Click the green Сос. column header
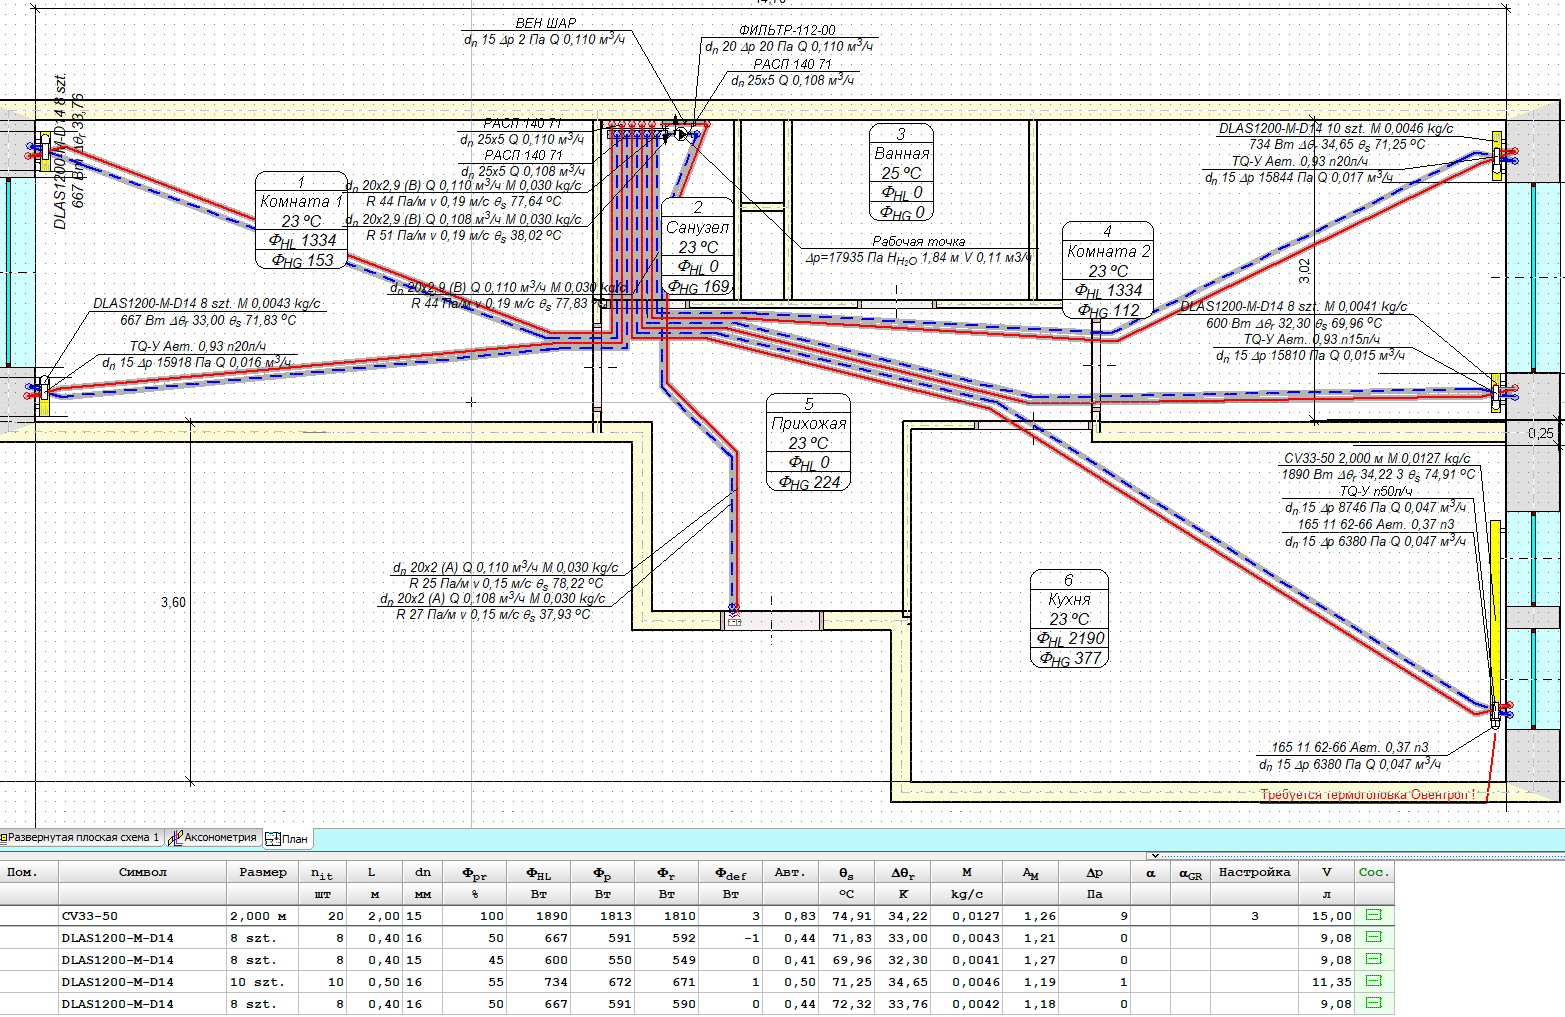 tap(1374, 872)
